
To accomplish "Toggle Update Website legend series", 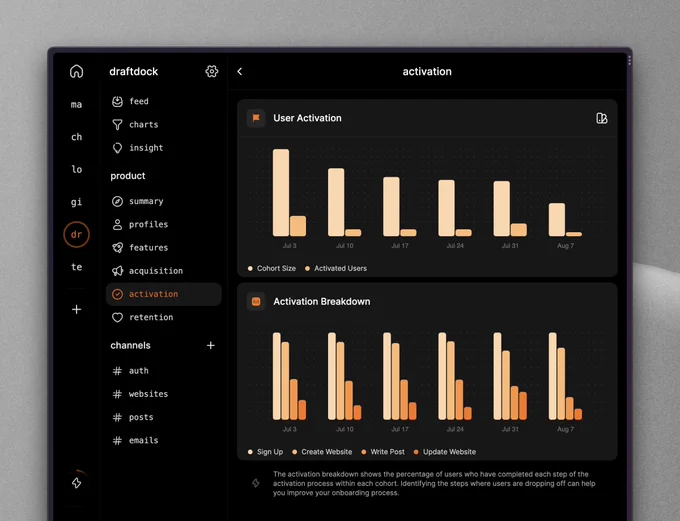I will pos(445,452).
